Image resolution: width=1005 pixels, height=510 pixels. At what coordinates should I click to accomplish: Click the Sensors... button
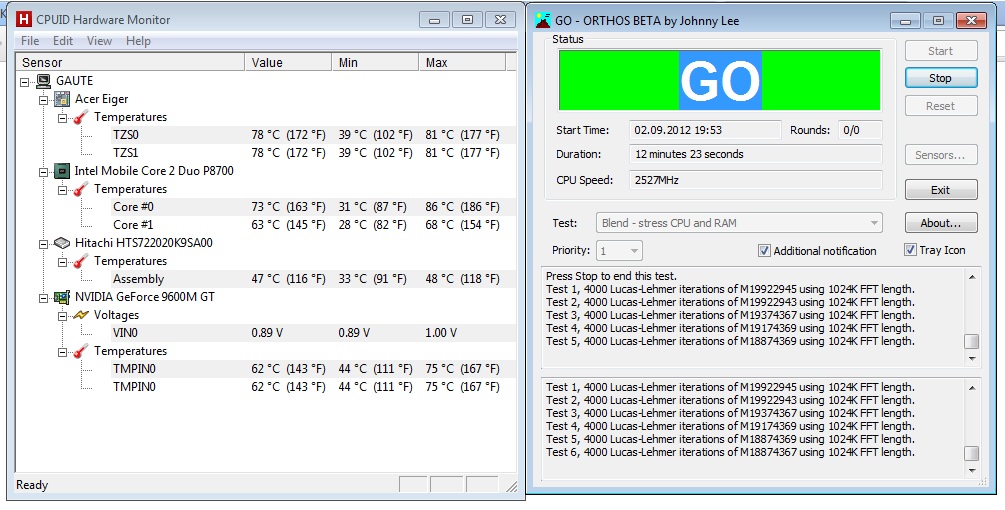(x=941, y=155)
